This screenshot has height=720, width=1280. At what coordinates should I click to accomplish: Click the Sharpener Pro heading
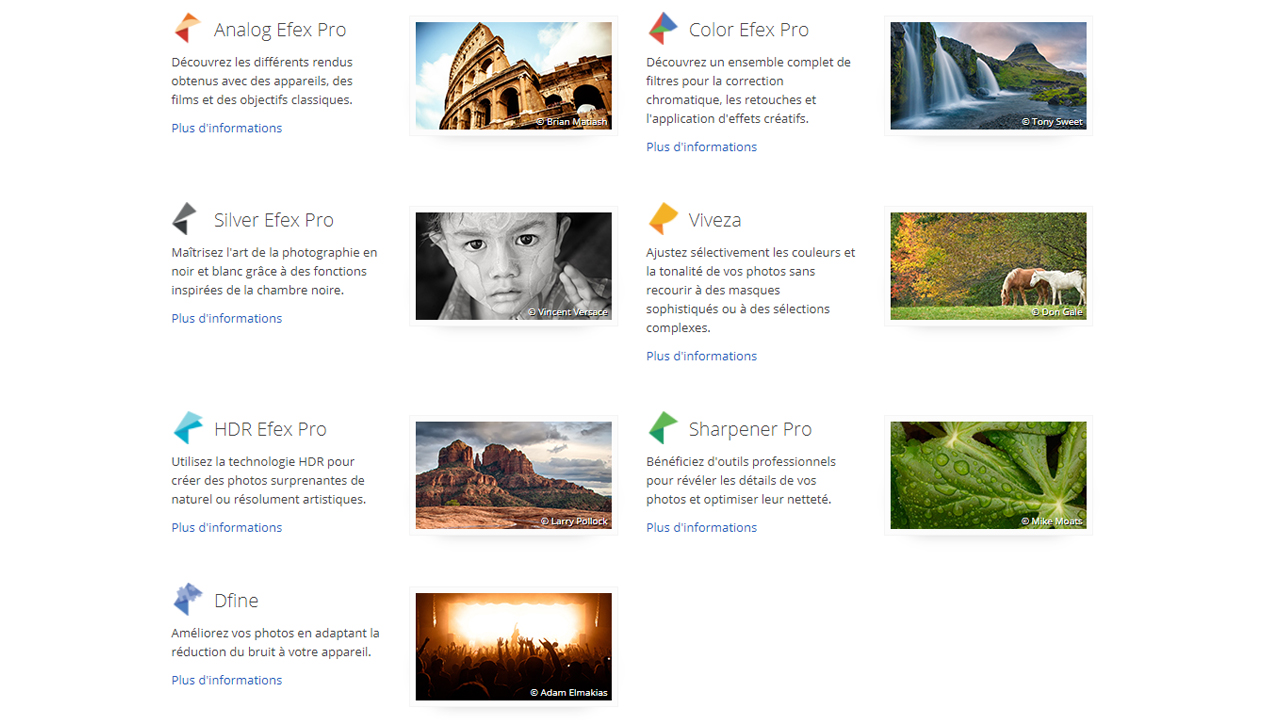pyautogui.click(x=750, y=428)
